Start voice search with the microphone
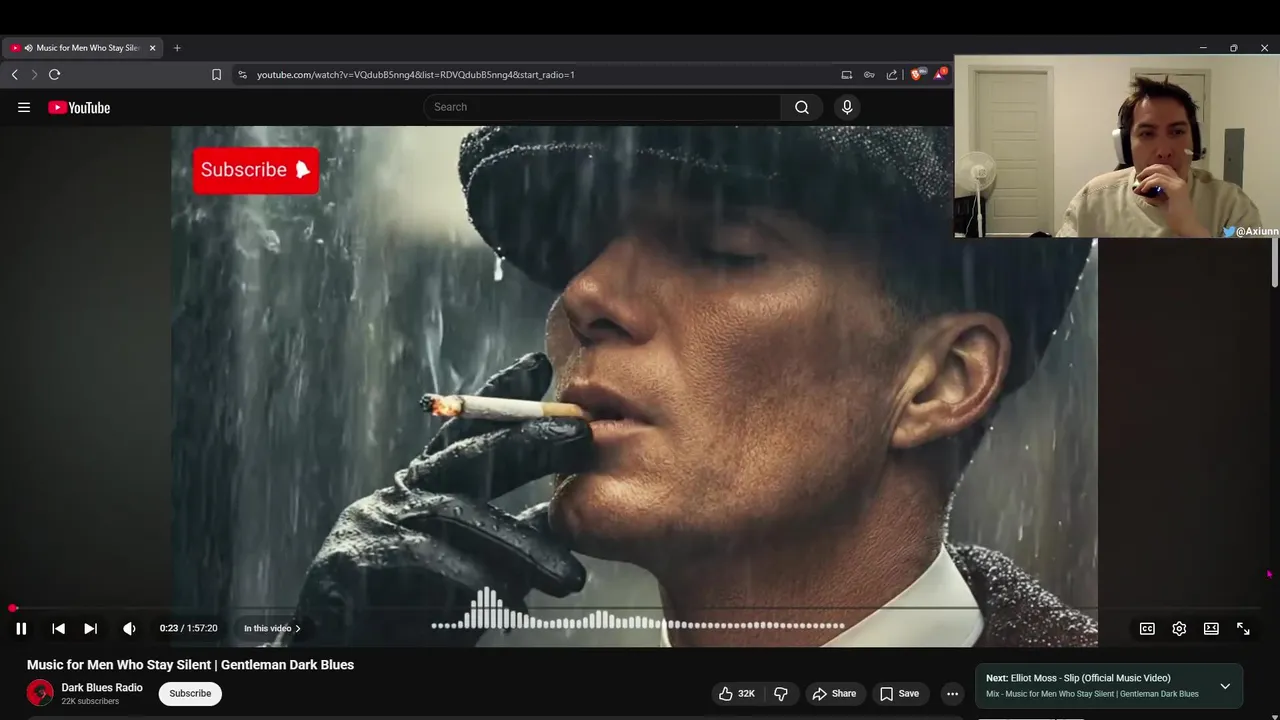Viewport: 1280px width, 720px height. (847, 107)
